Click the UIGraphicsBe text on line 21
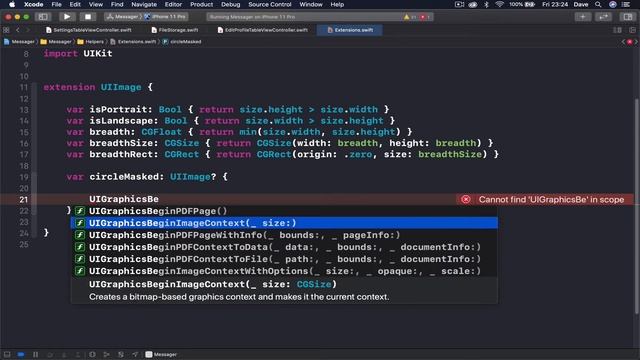 (x=124, y=199)
